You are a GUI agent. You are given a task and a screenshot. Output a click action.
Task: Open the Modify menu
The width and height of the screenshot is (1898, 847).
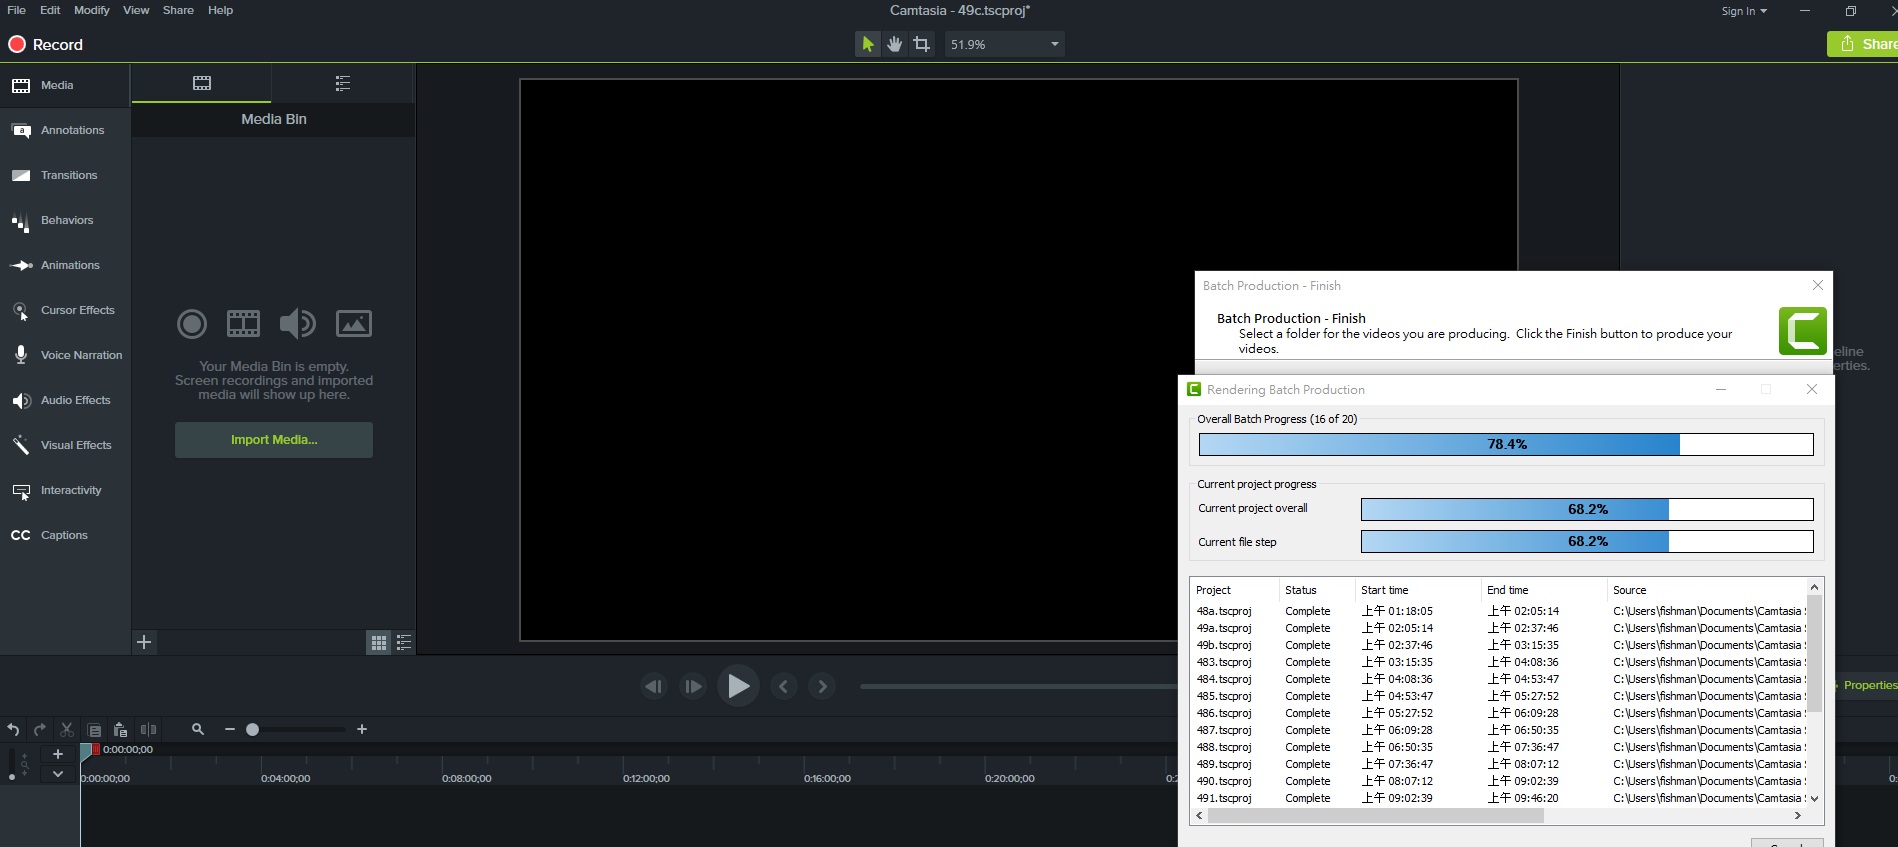(x=91, y=10)
